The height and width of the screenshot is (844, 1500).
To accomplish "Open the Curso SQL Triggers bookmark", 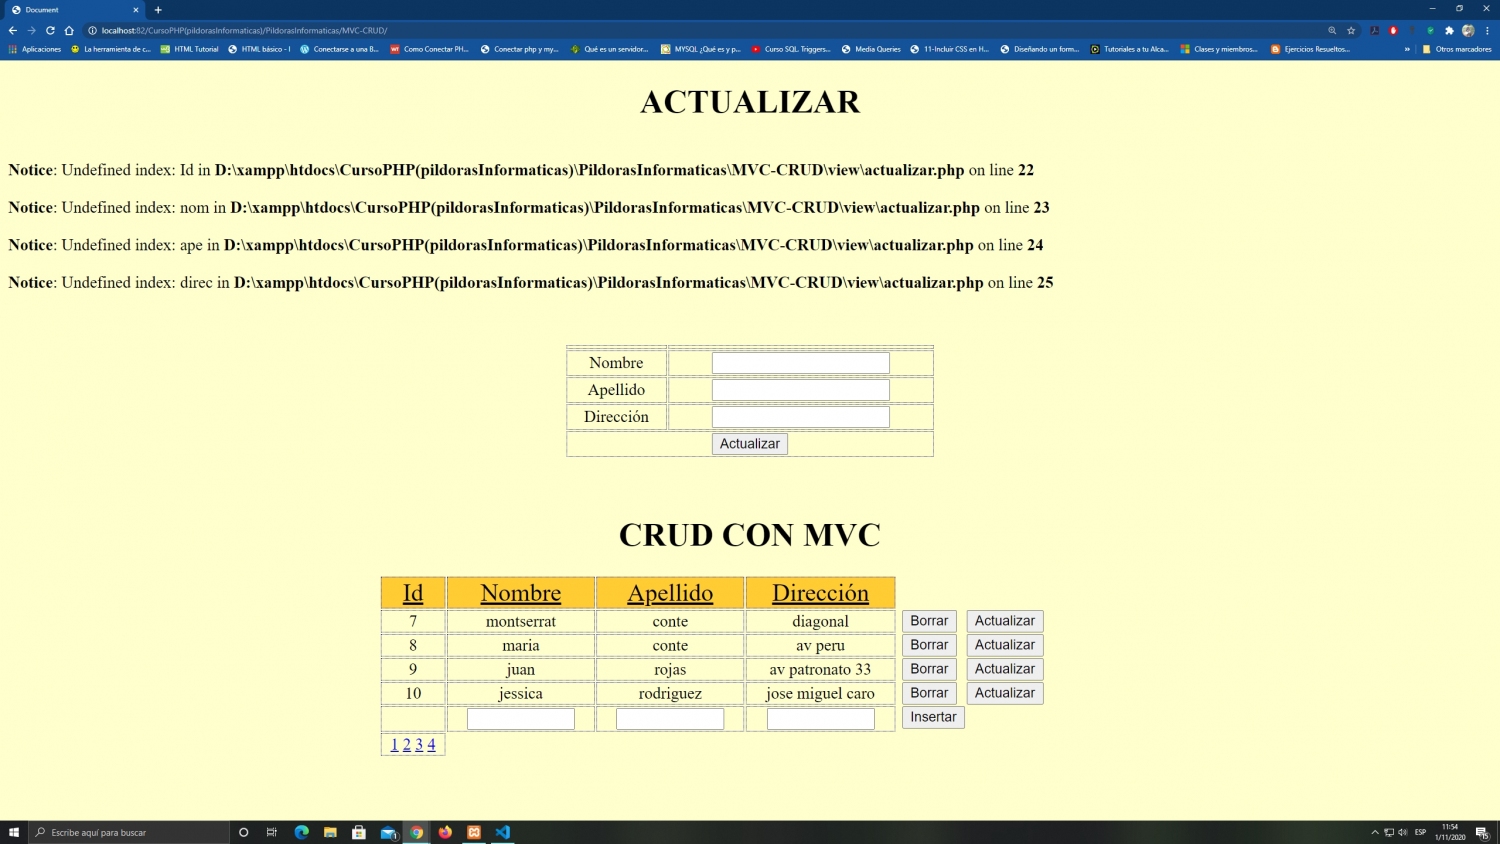I will pyautogui.click(x=791, y=49).
